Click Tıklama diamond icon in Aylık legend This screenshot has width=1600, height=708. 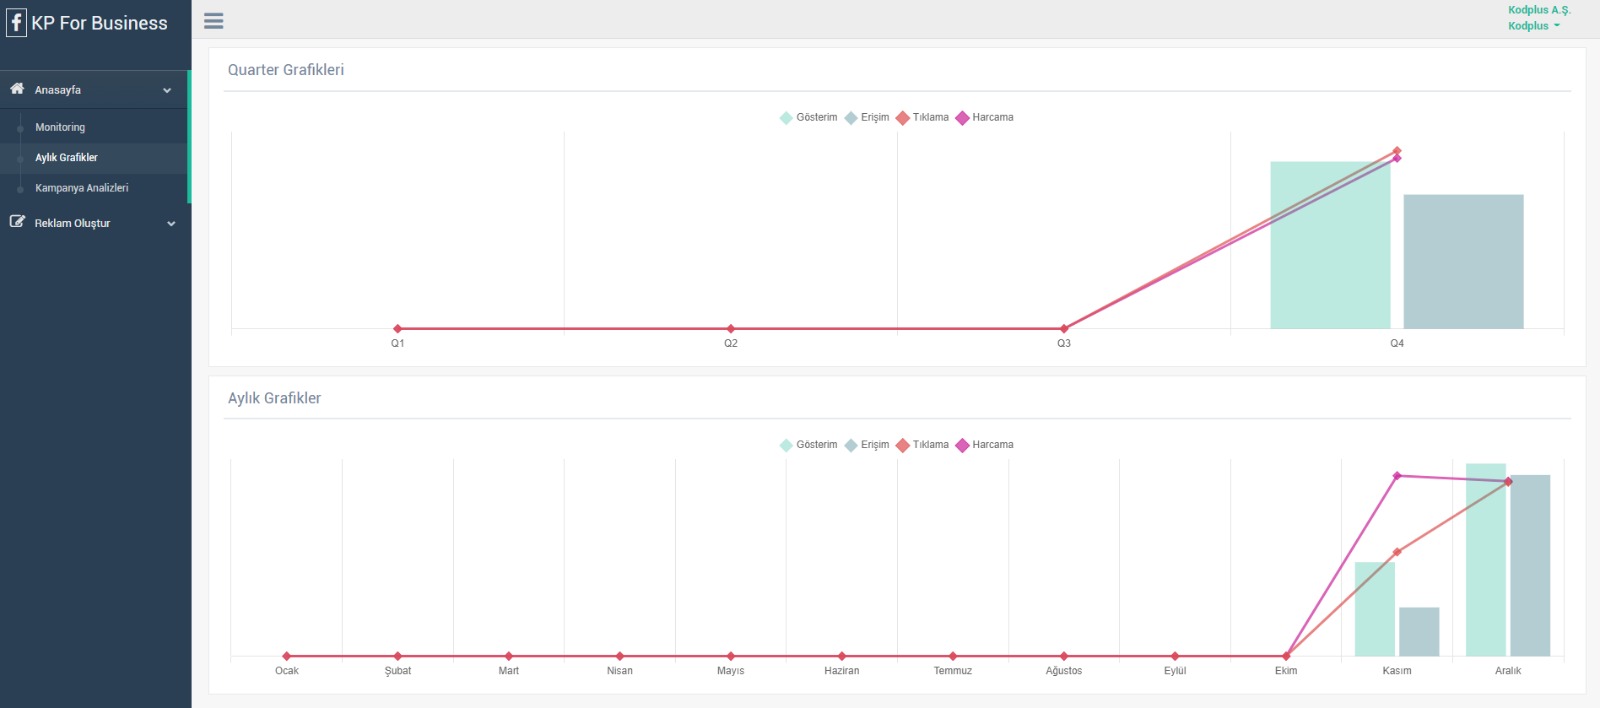[x=903, y=445]
